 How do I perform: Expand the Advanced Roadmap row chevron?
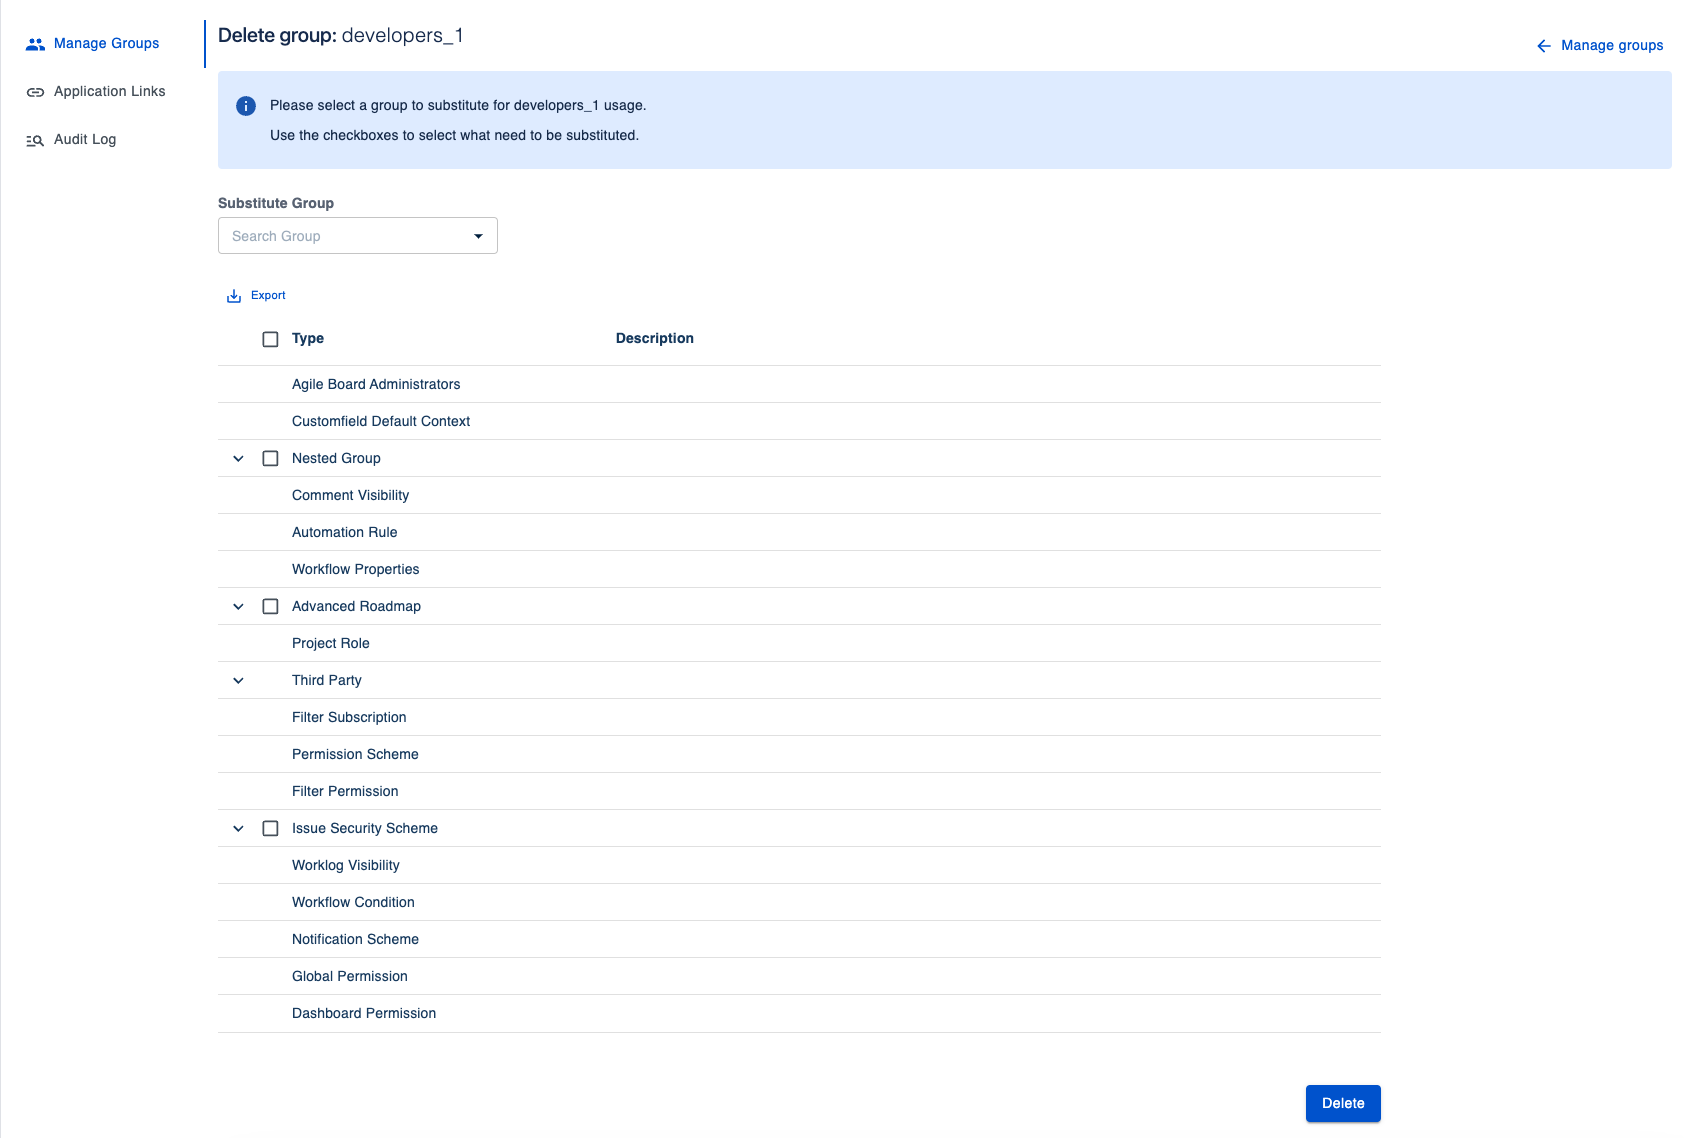238,606
